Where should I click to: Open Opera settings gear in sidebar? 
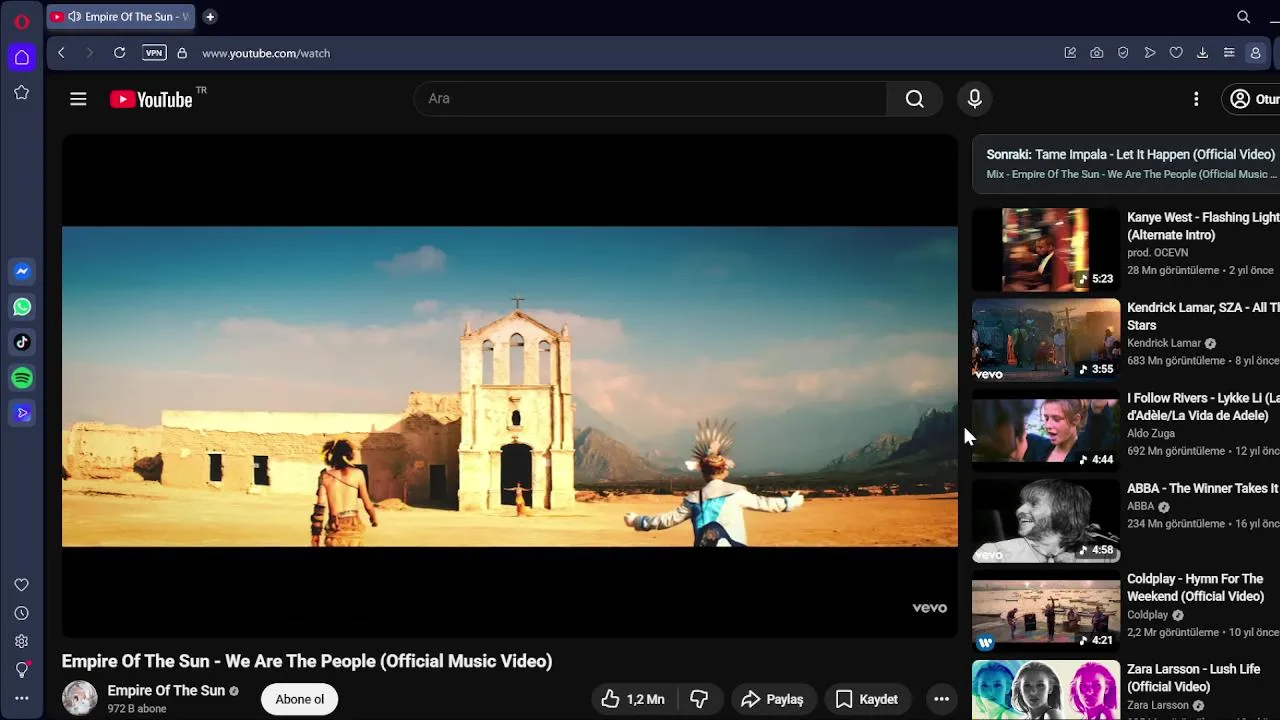pos(22,641)
